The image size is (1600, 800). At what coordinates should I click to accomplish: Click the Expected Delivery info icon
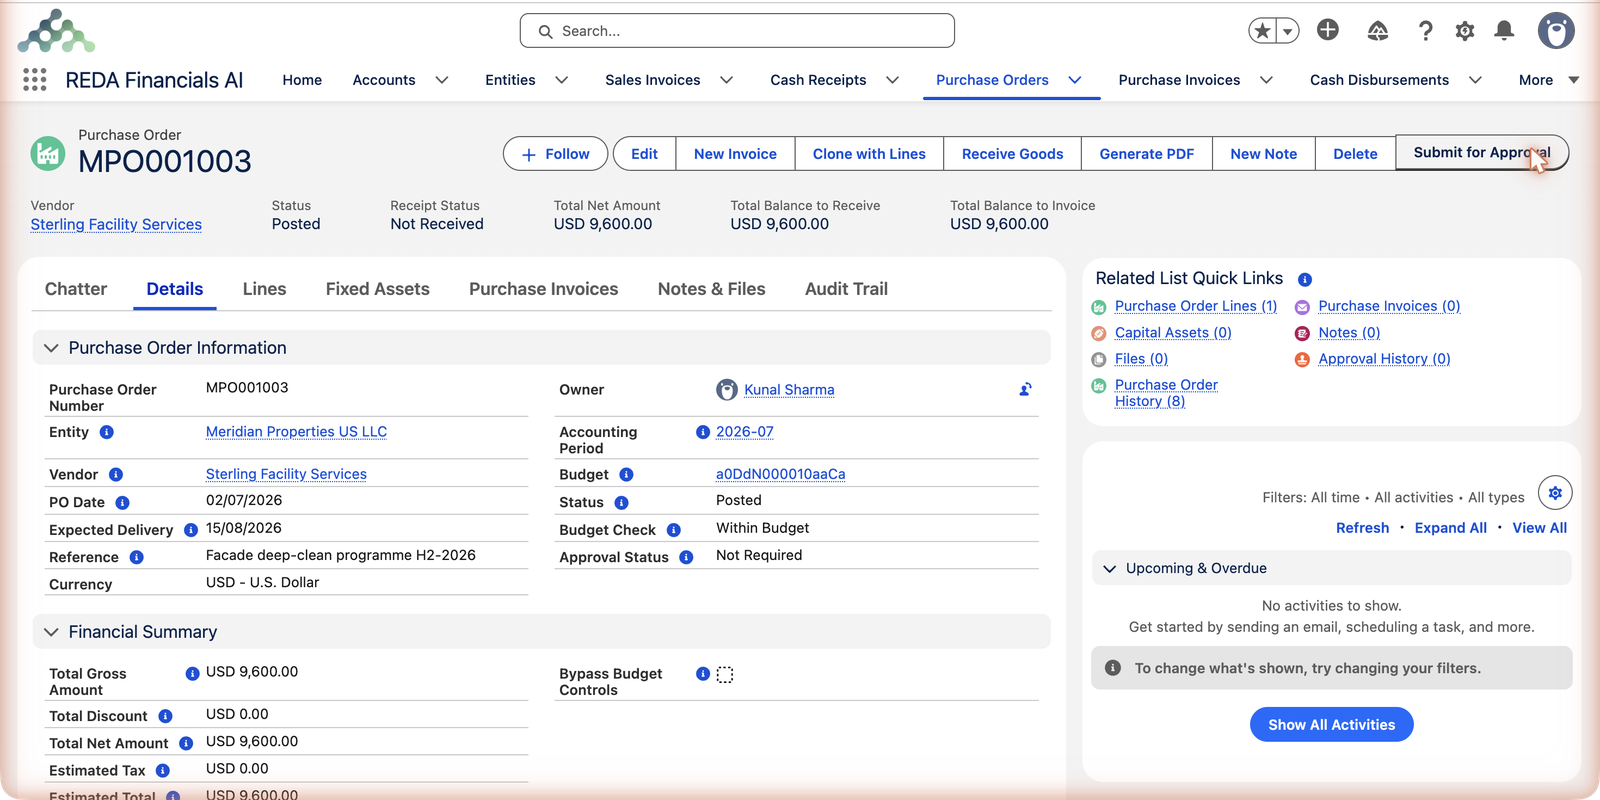(x=190, y=530)
